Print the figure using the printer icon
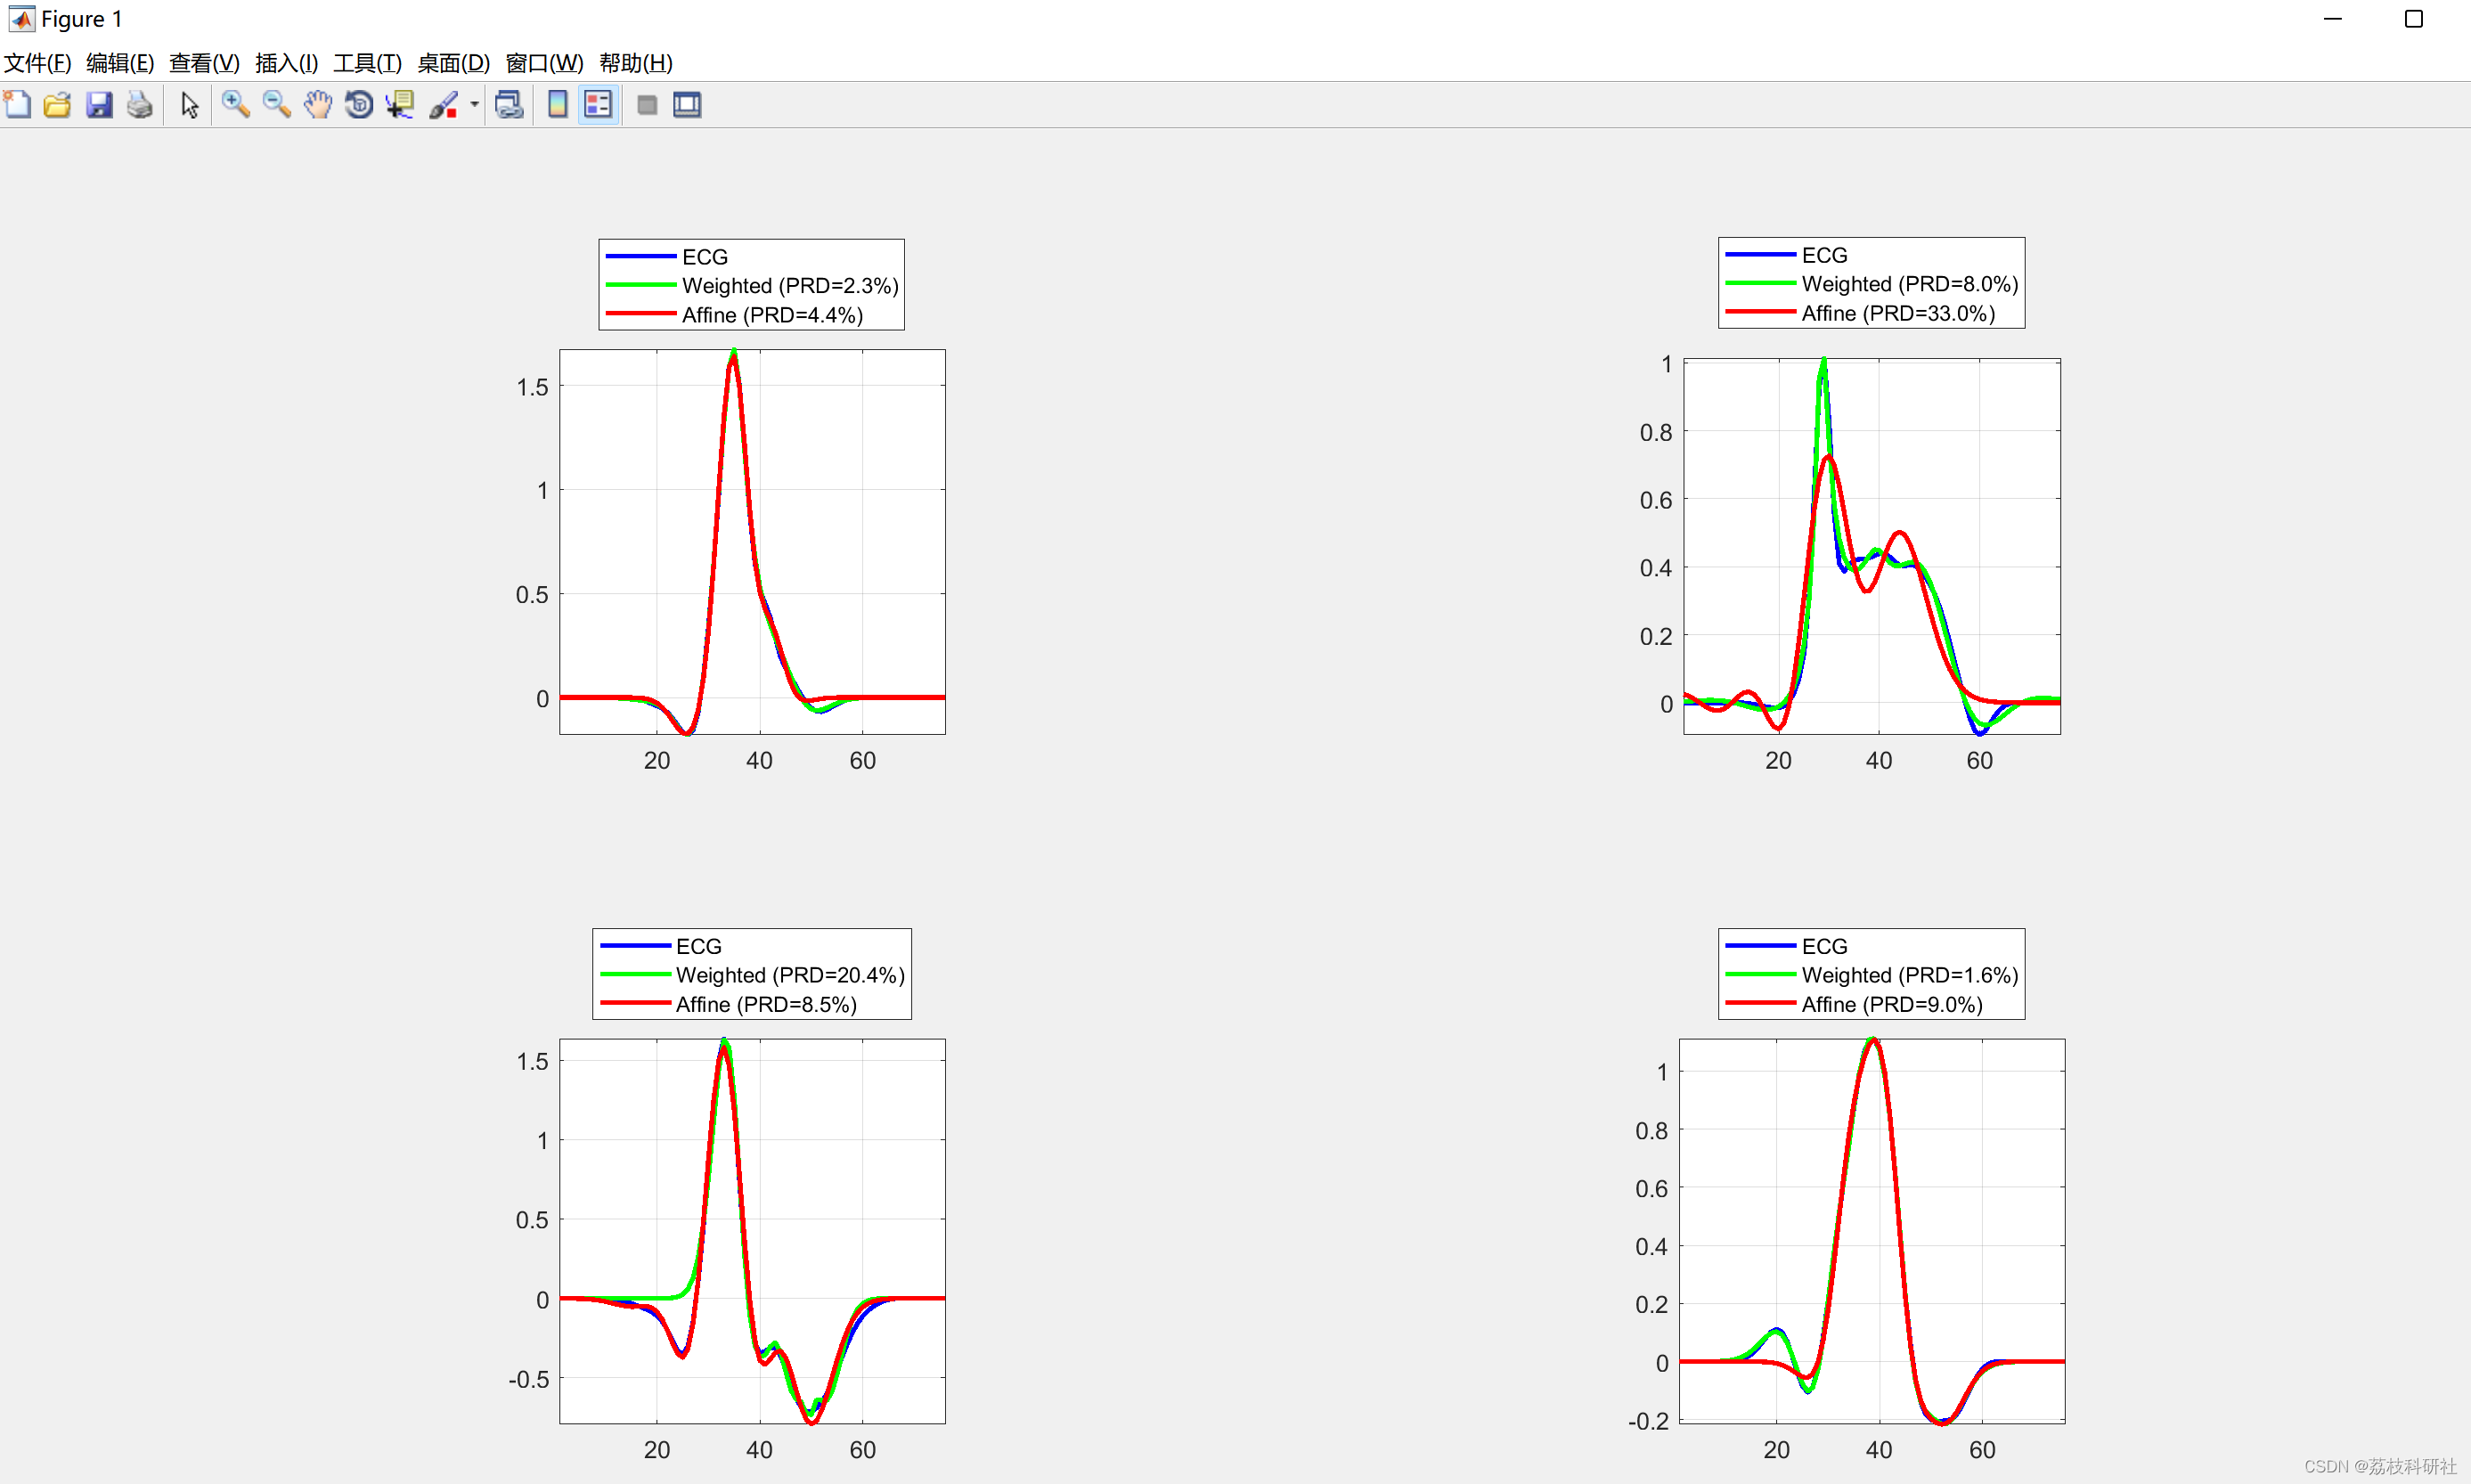The height and width of the screenshot is (1484, 2471). pos(140,105)
